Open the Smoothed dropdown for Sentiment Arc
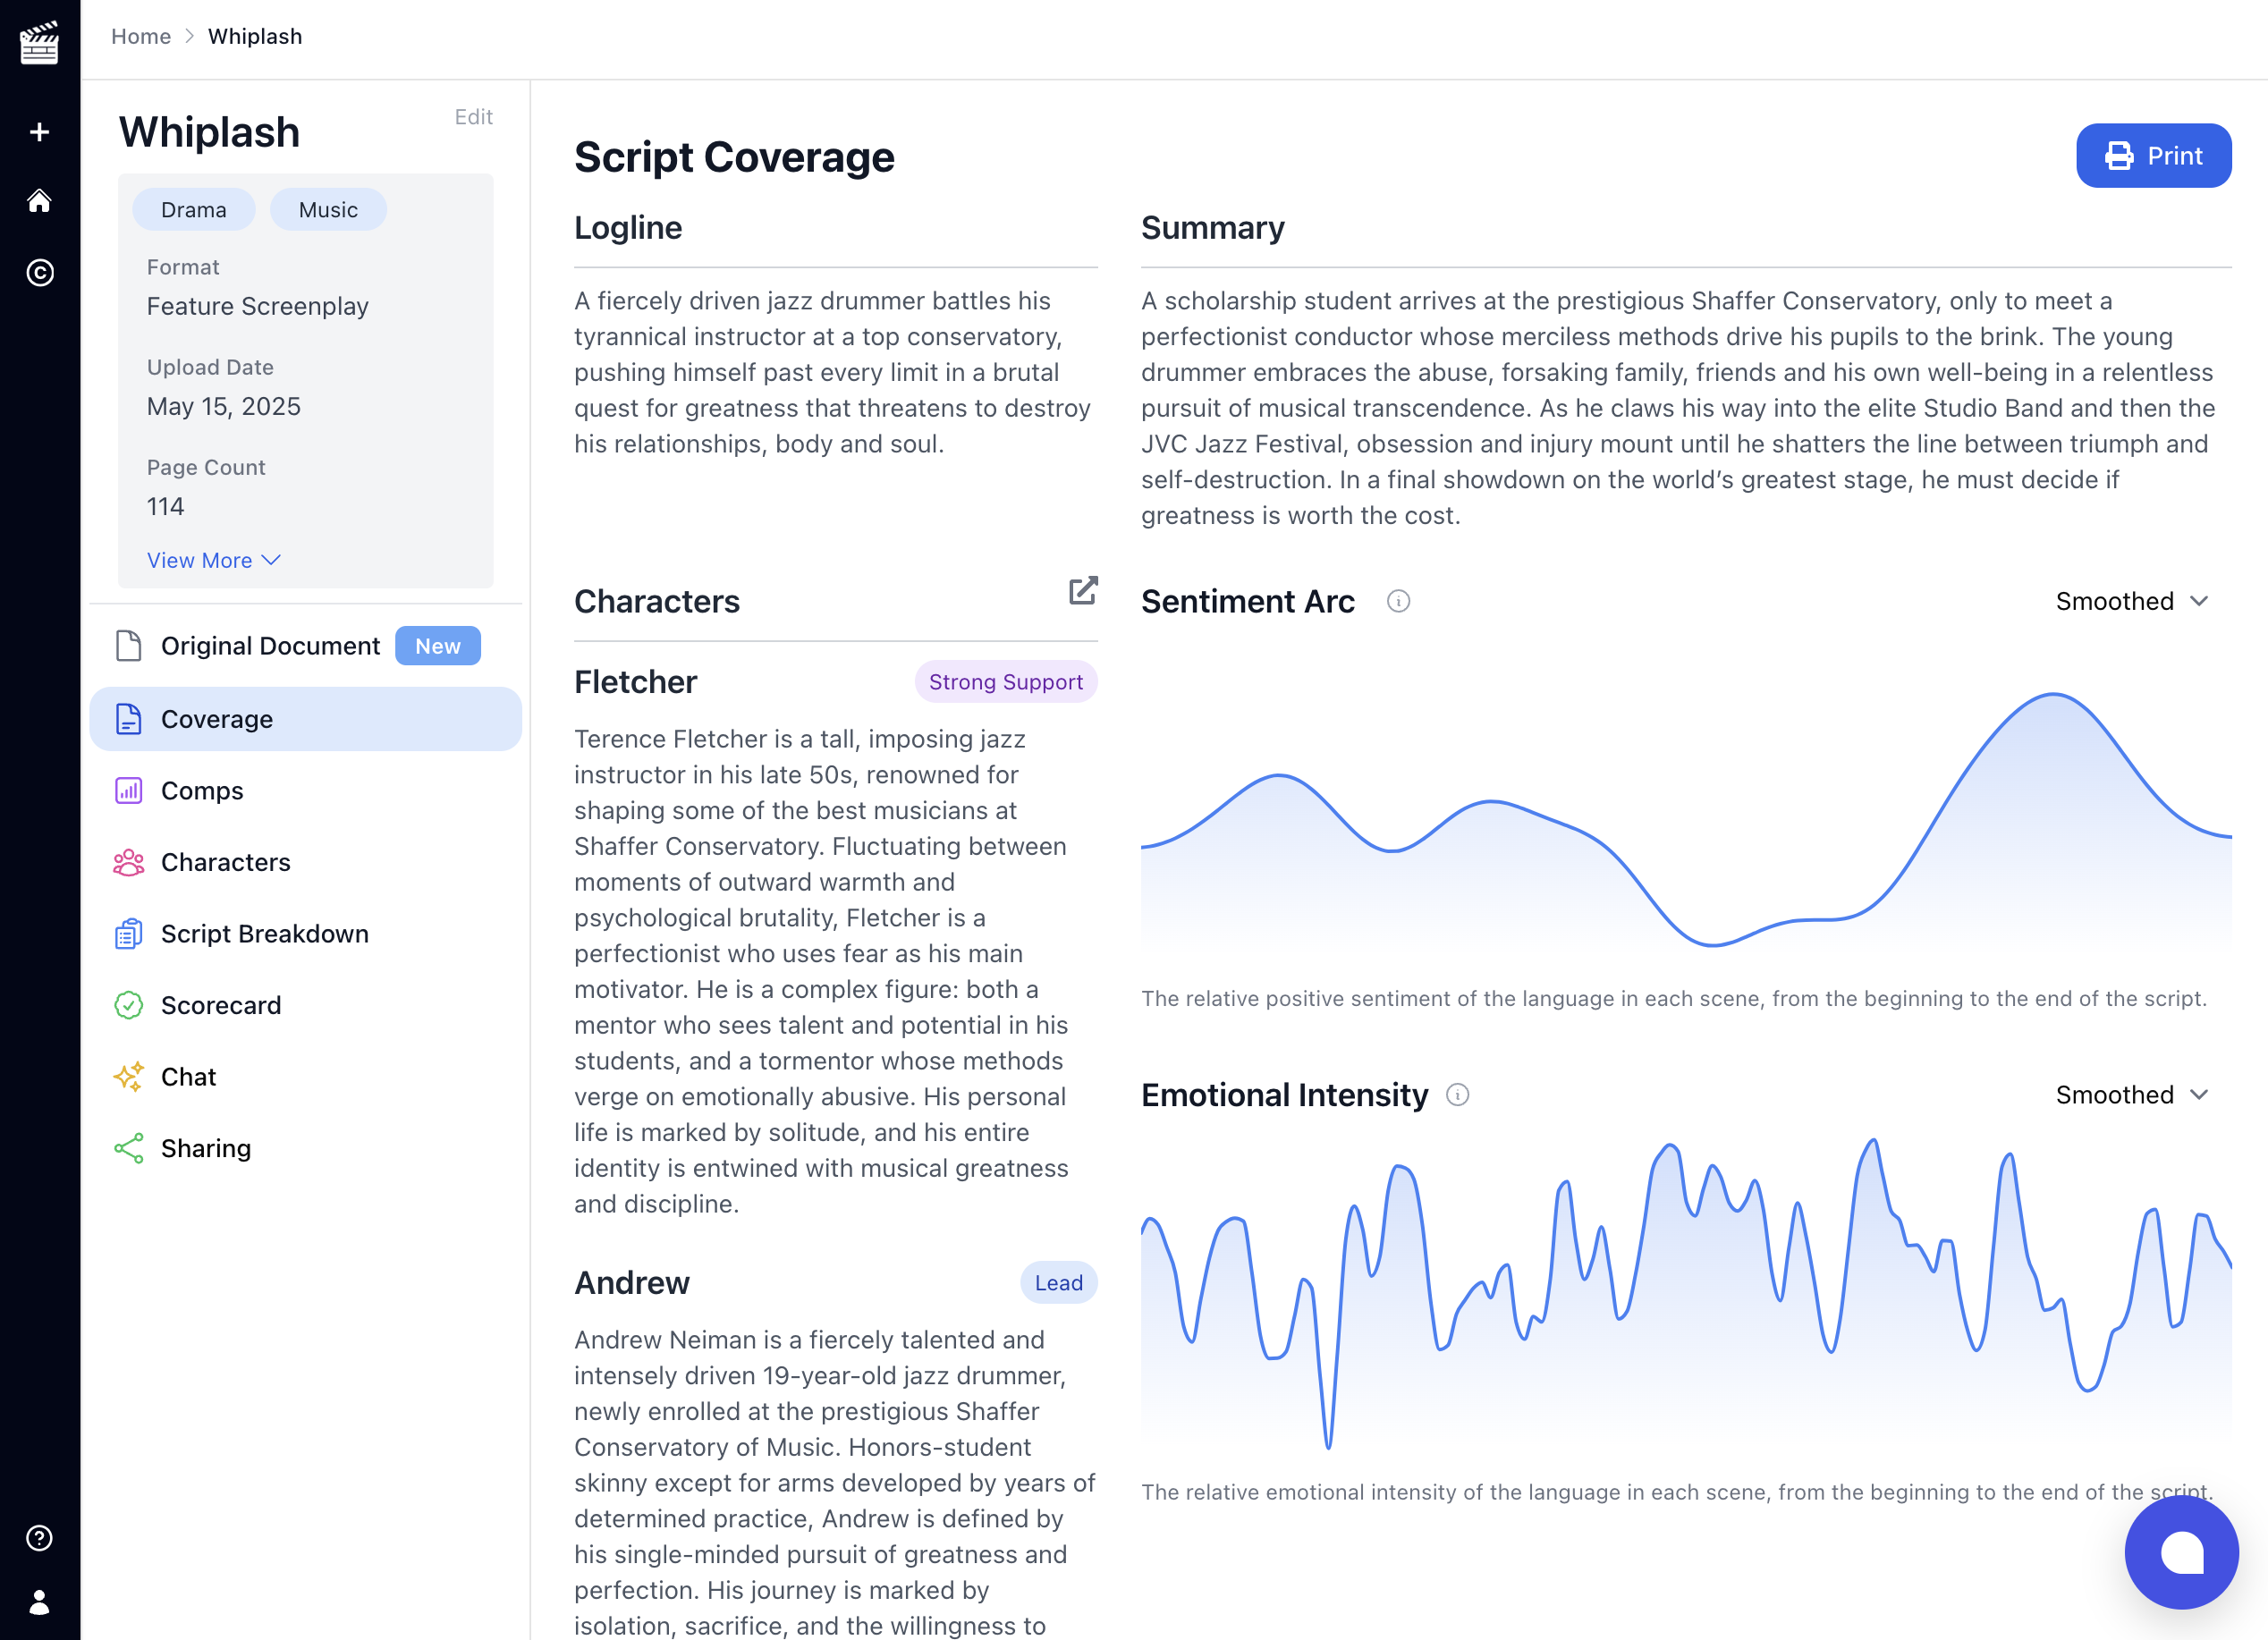Screen dimensions: 2268x1640 tap(2133, 601)
